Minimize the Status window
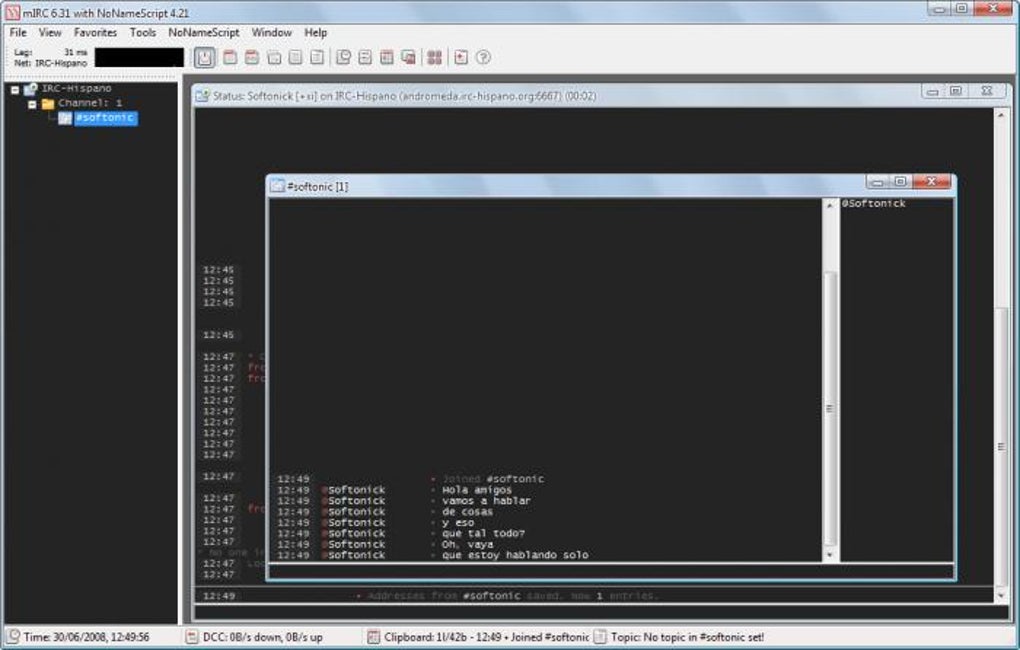This screenshot has height=650, width=1020. tap(932, 91)
